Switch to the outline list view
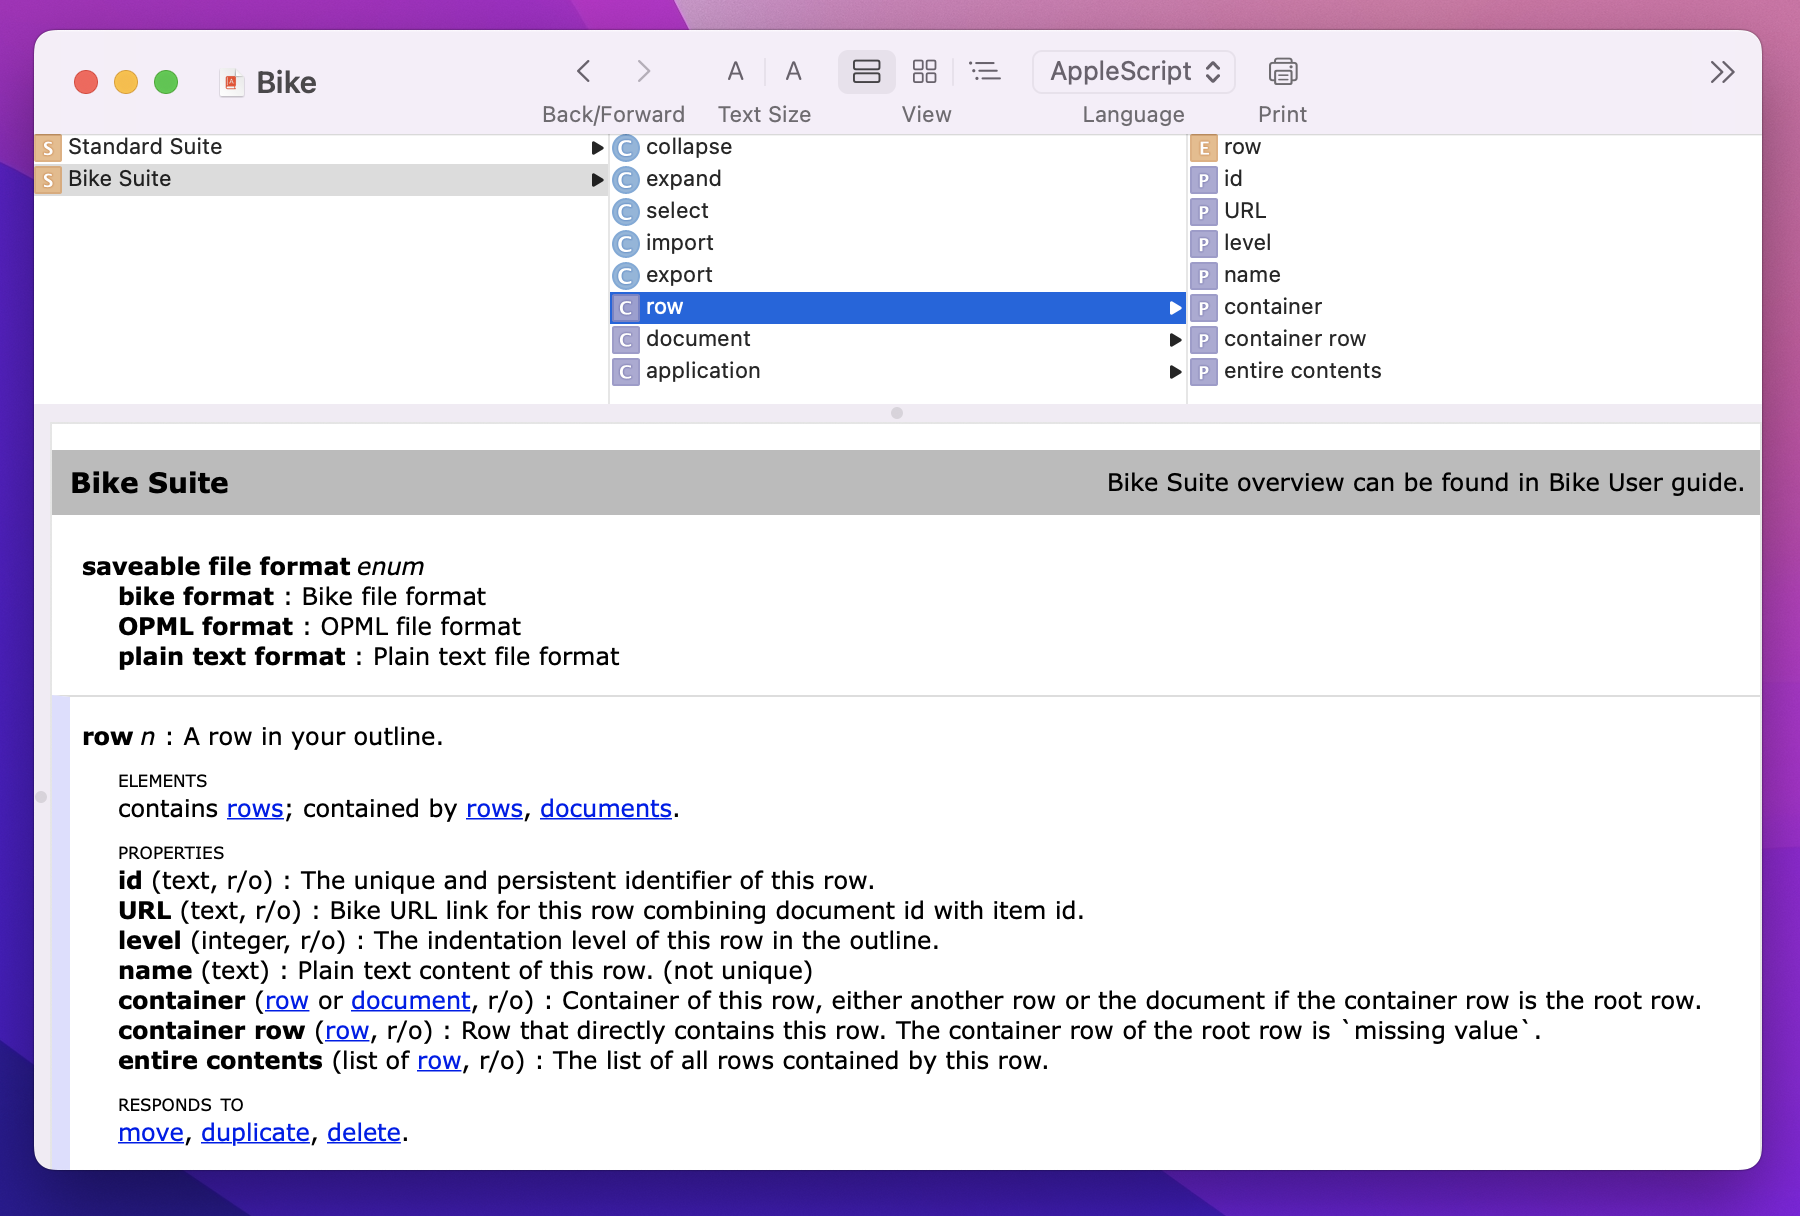This screenshot has height=1216, width=1800. coord(985,72)
